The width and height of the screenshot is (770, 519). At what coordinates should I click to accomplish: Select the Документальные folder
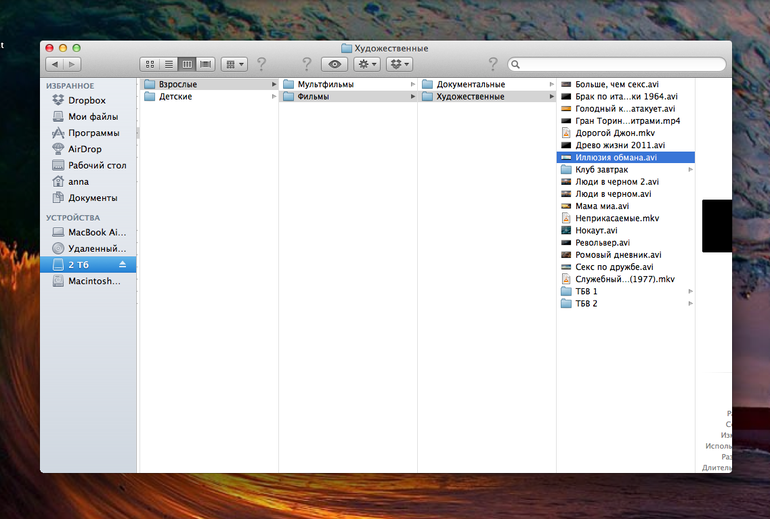(x=470, y=84)
